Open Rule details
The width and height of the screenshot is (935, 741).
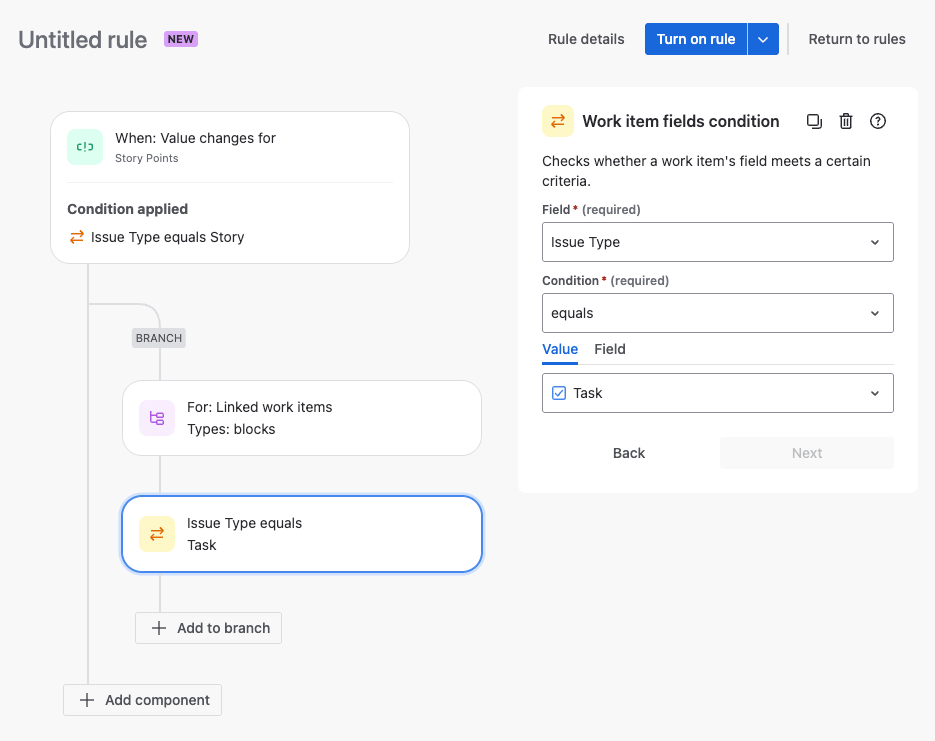pyautogui.click(x=586, y=39)
